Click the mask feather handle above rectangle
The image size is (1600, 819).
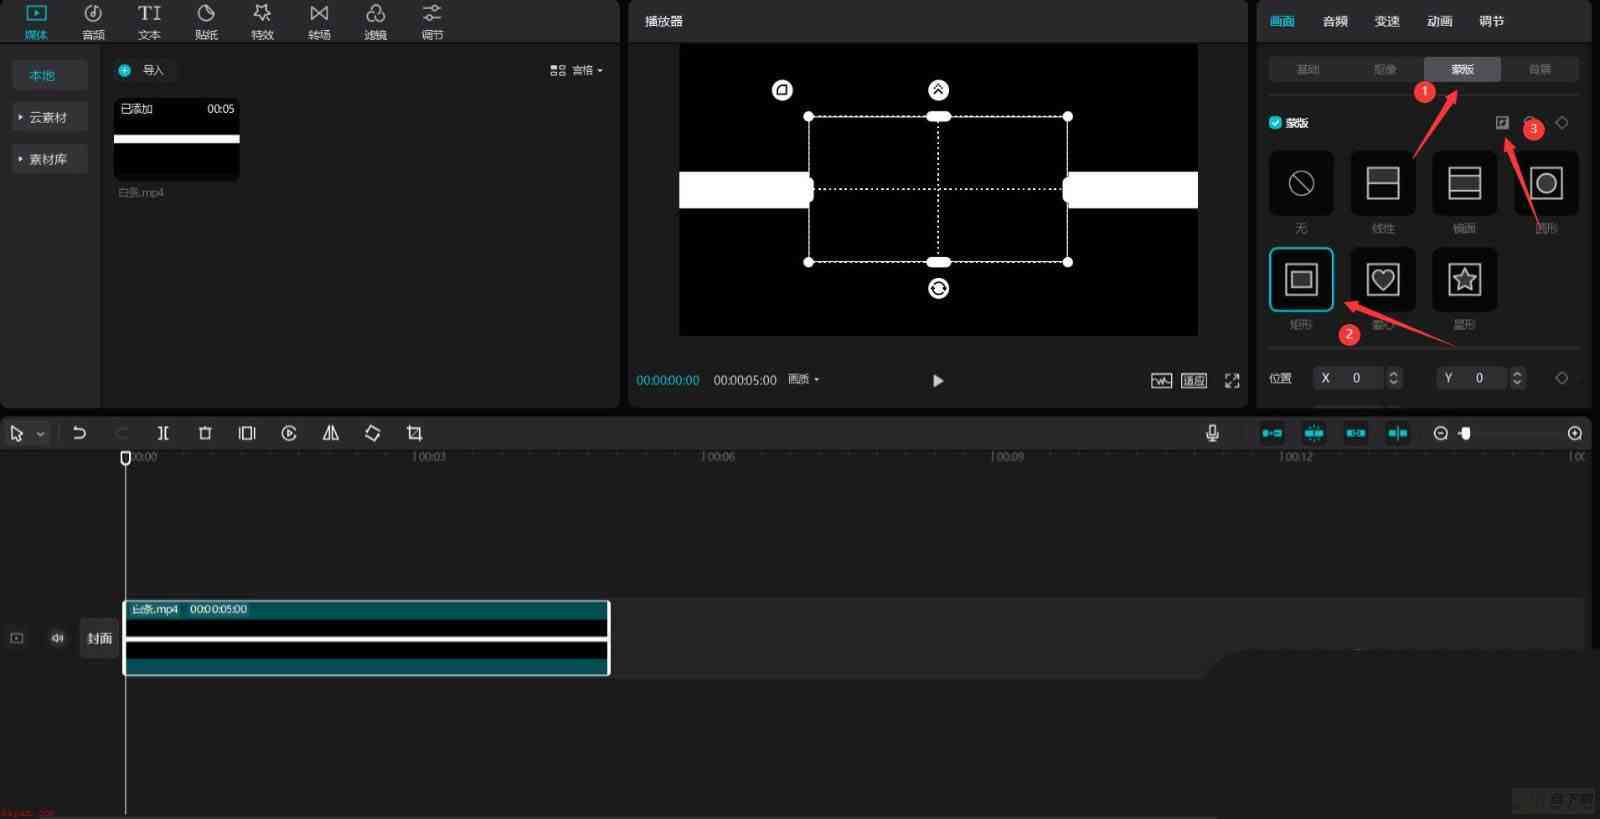coord(938,90)
